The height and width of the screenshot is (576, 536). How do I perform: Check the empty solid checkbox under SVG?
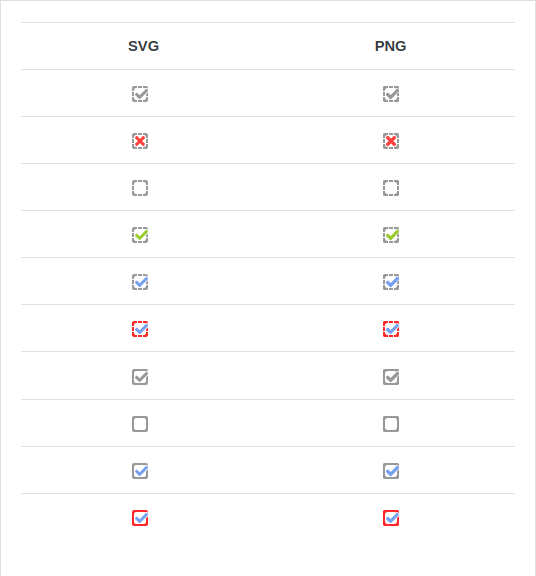[x=140, y=424]
